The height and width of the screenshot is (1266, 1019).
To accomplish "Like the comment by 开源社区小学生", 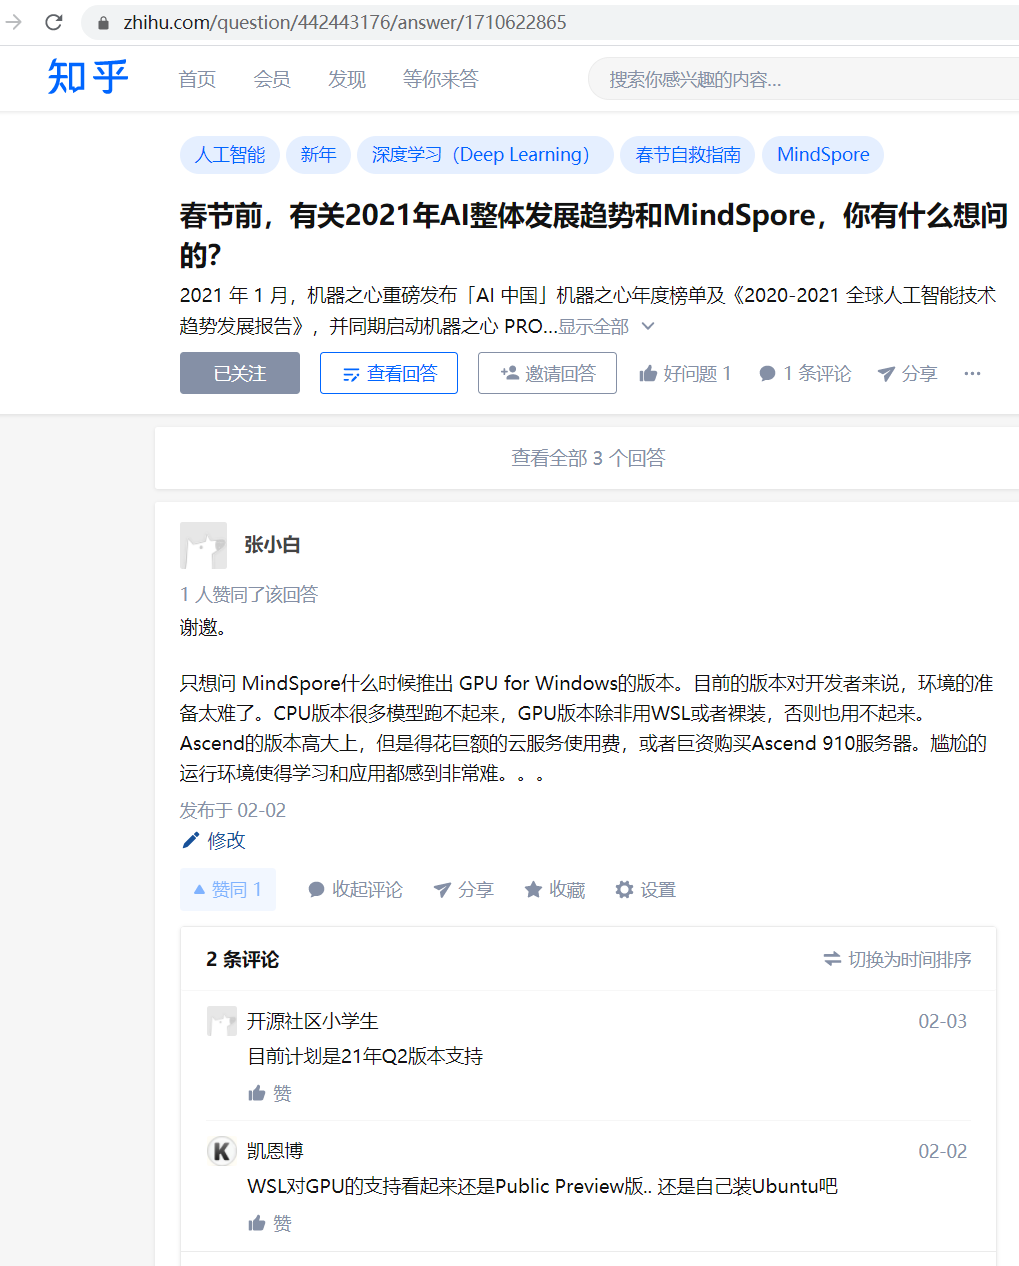I will tap(270, 1094).
